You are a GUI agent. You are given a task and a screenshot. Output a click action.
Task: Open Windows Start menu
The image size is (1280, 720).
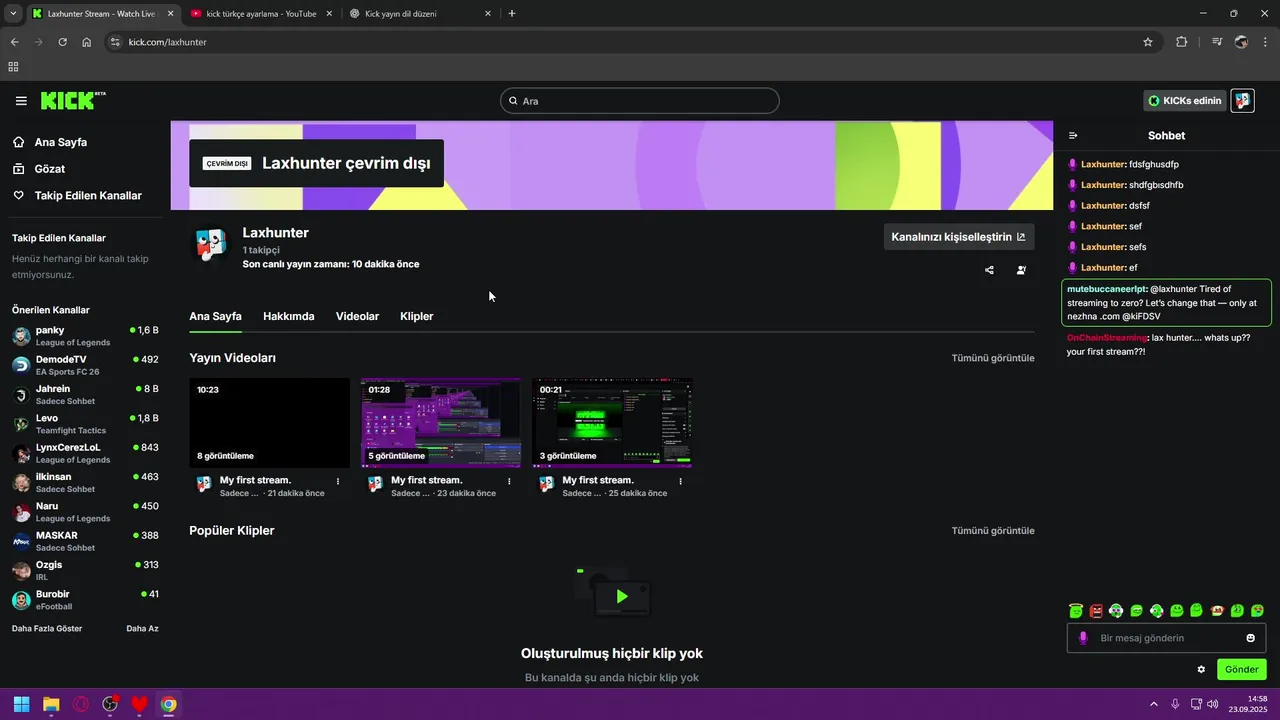pyautogui.click(x=21, y=704)
